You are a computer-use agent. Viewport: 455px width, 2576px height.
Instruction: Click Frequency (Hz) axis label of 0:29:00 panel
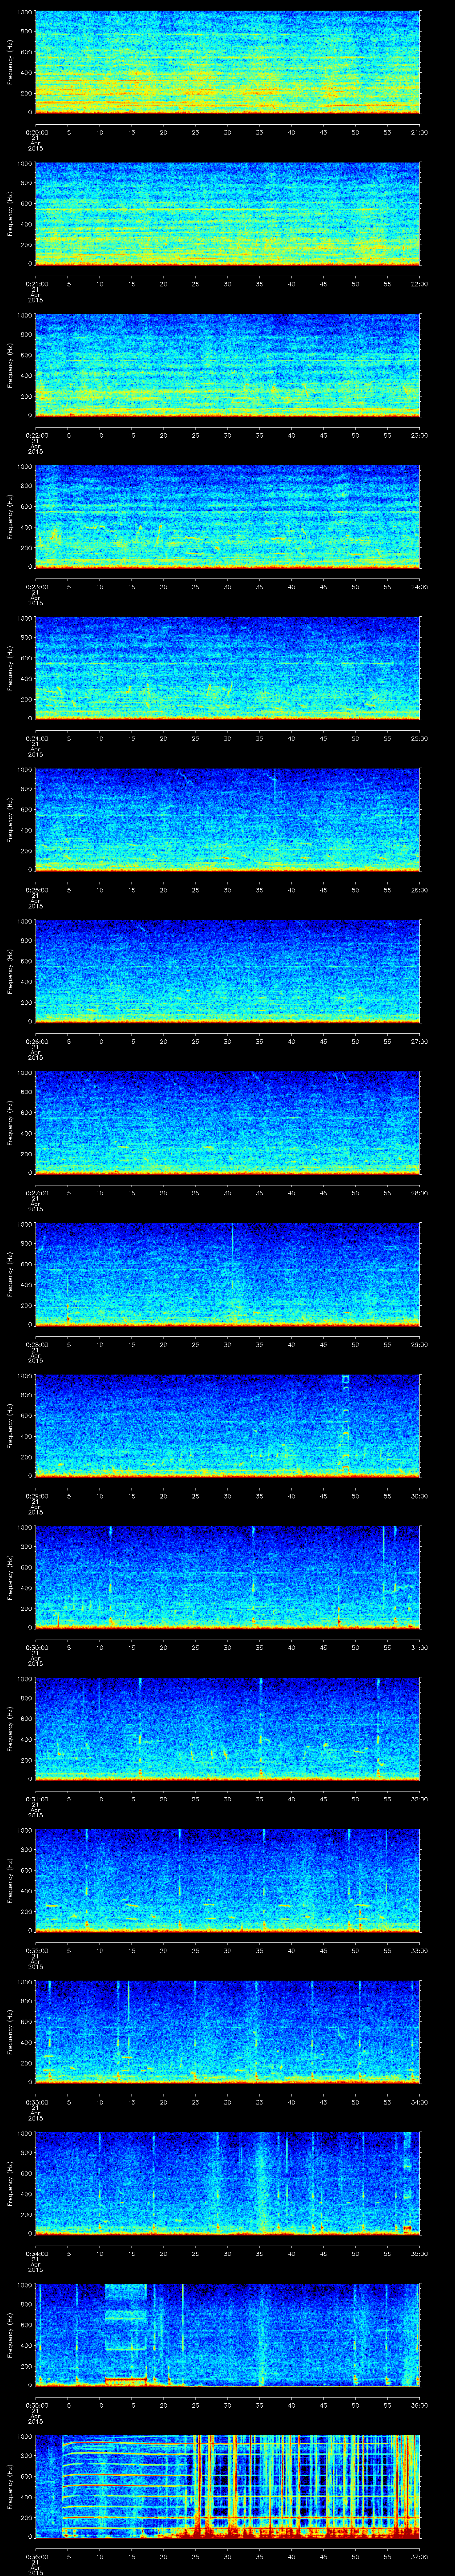(x=10, y=1425)
